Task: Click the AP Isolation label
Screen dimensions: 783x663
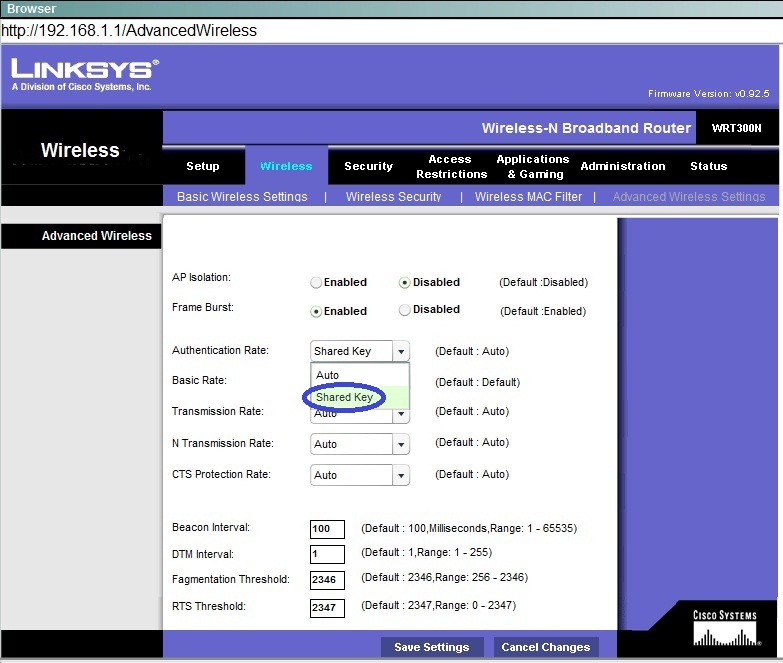Action: click(201, 278)
